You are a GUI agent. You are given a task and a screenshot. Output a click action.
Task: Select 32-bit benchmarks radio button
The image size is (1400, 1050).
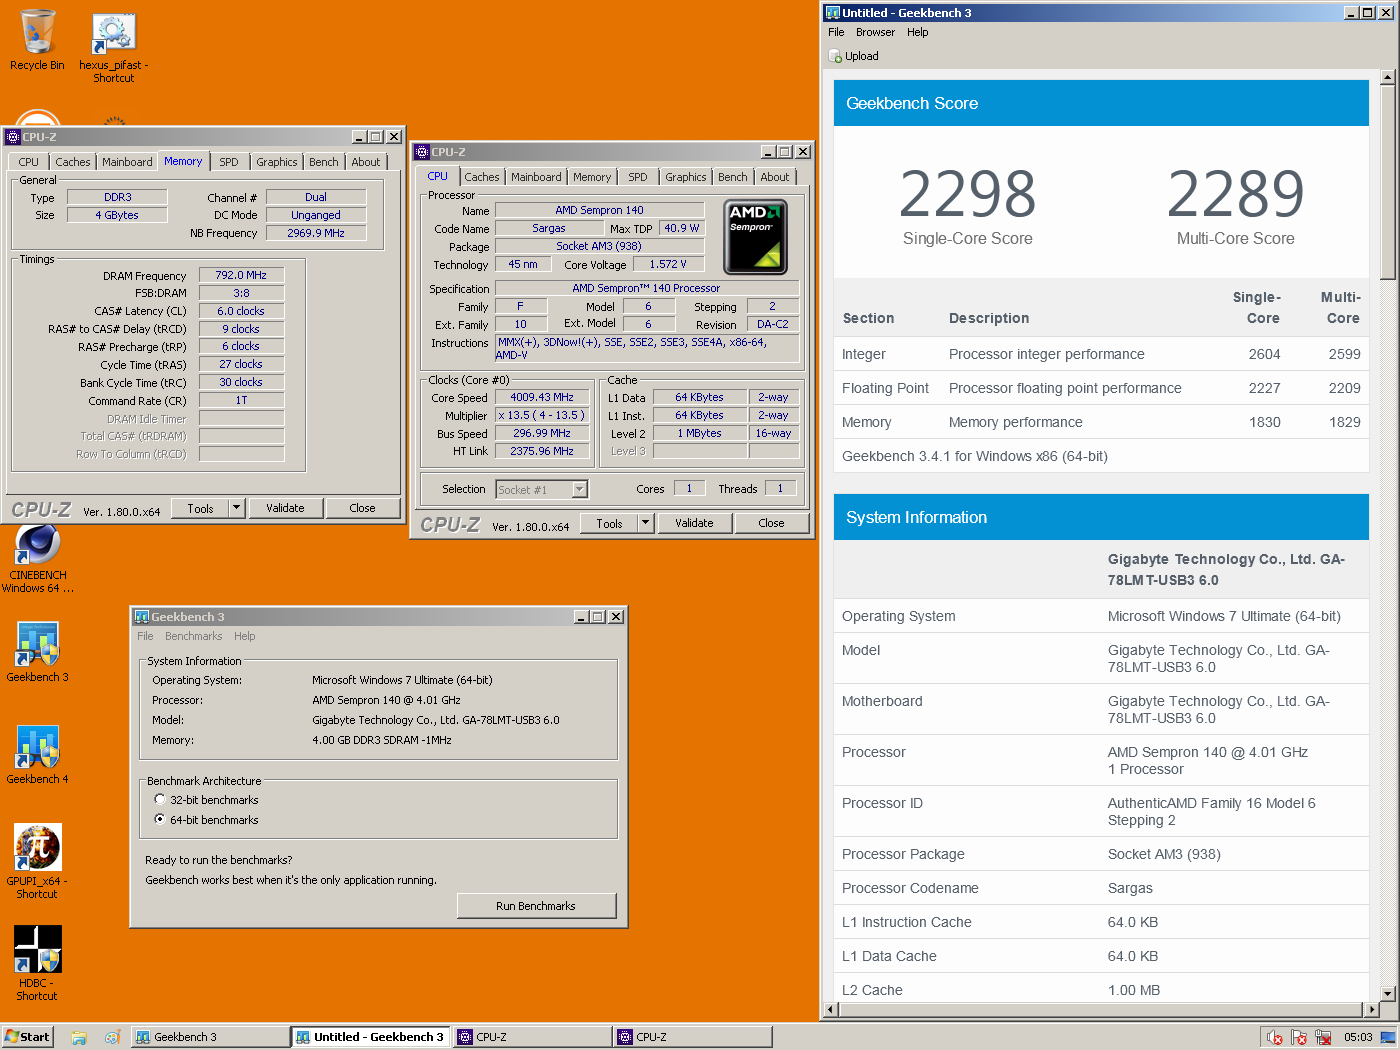[x=160, y=800]
